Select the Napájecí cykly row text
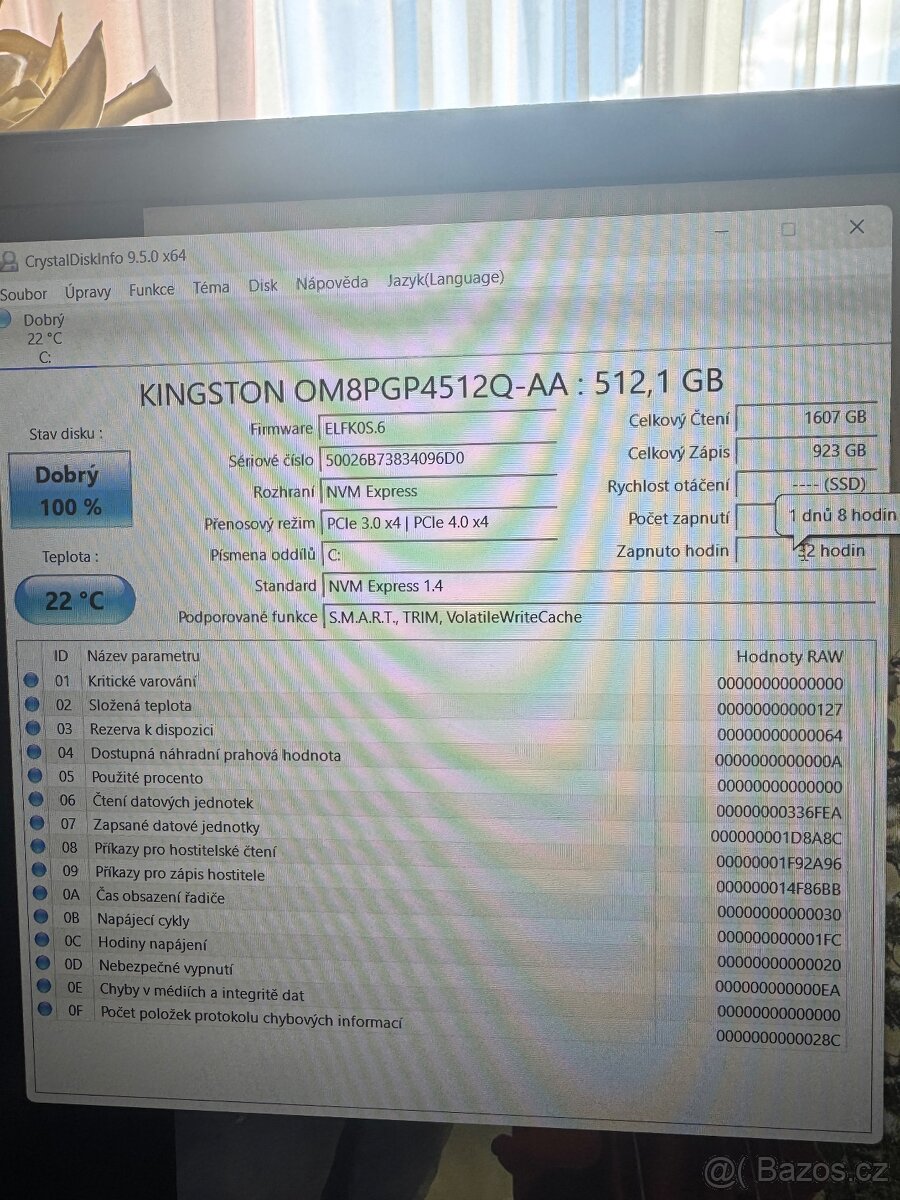This screenshot has height=1200, width=900. point(143,919)
